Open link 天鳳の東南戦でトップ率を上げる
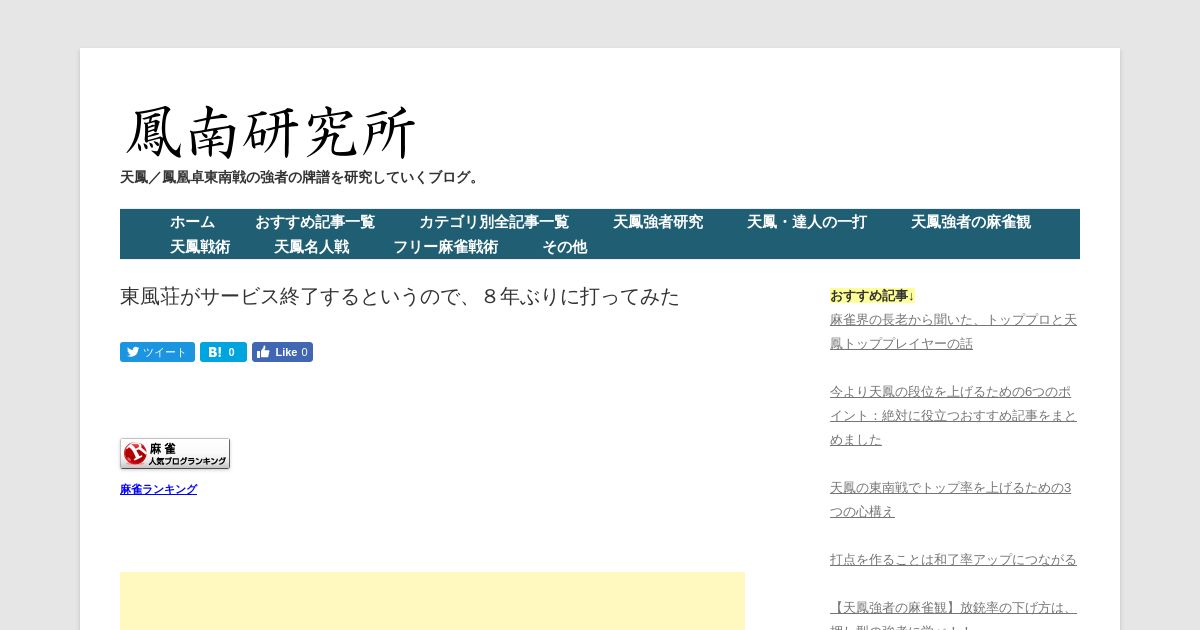This screenshot has width=1200, height=630. pos(950,500)
